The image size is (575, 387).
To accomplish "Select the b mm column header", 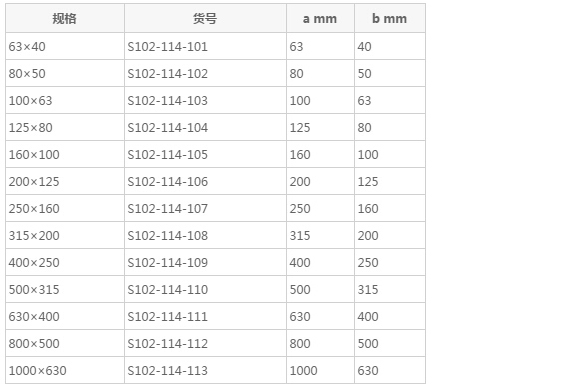I will (x=390, y=18).
